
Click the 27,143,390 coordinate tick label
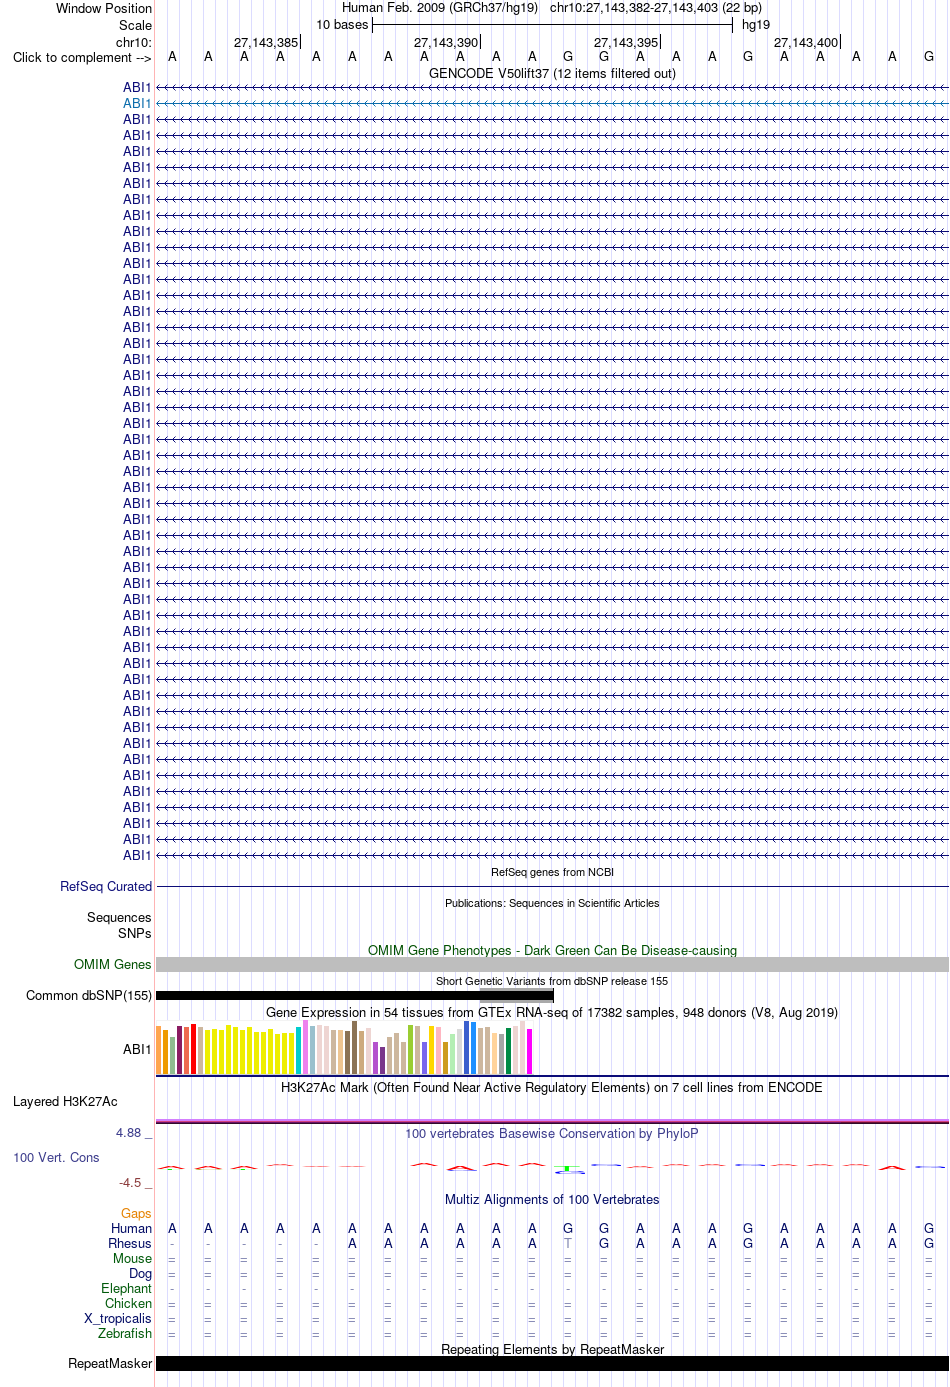click(446, 43)
